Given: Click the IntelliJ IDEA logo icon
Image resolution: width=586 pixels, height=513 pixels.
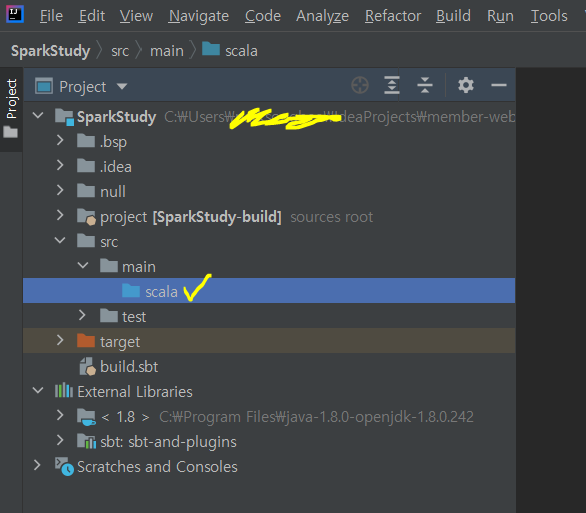Looking at the screenshot, I should [x=15, y=14].
